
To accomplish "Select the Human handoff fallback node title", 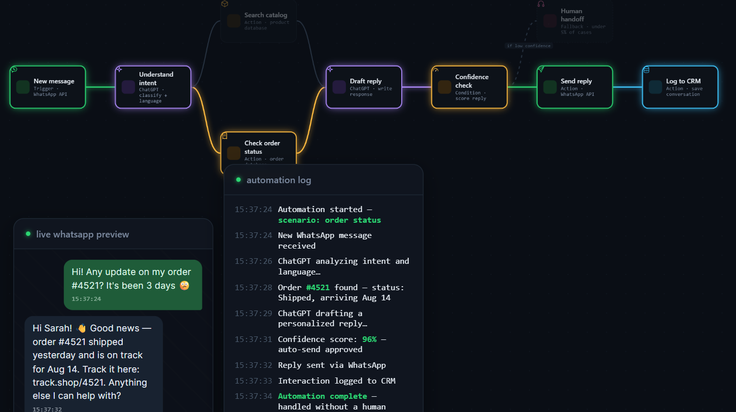I will click(x=572, y=15).
